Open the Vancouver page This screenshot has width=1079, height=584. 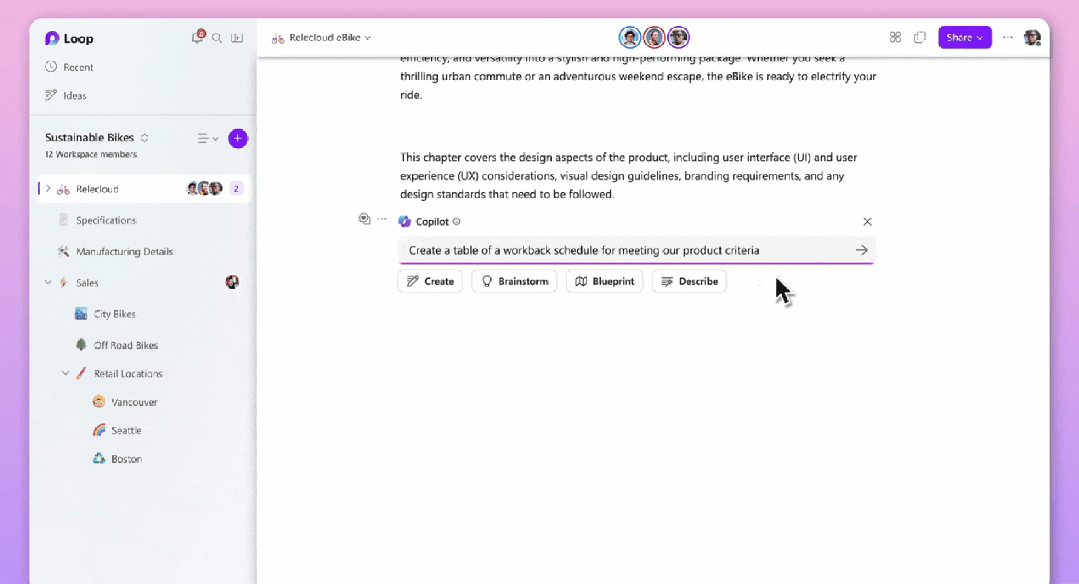pos(134,402)
